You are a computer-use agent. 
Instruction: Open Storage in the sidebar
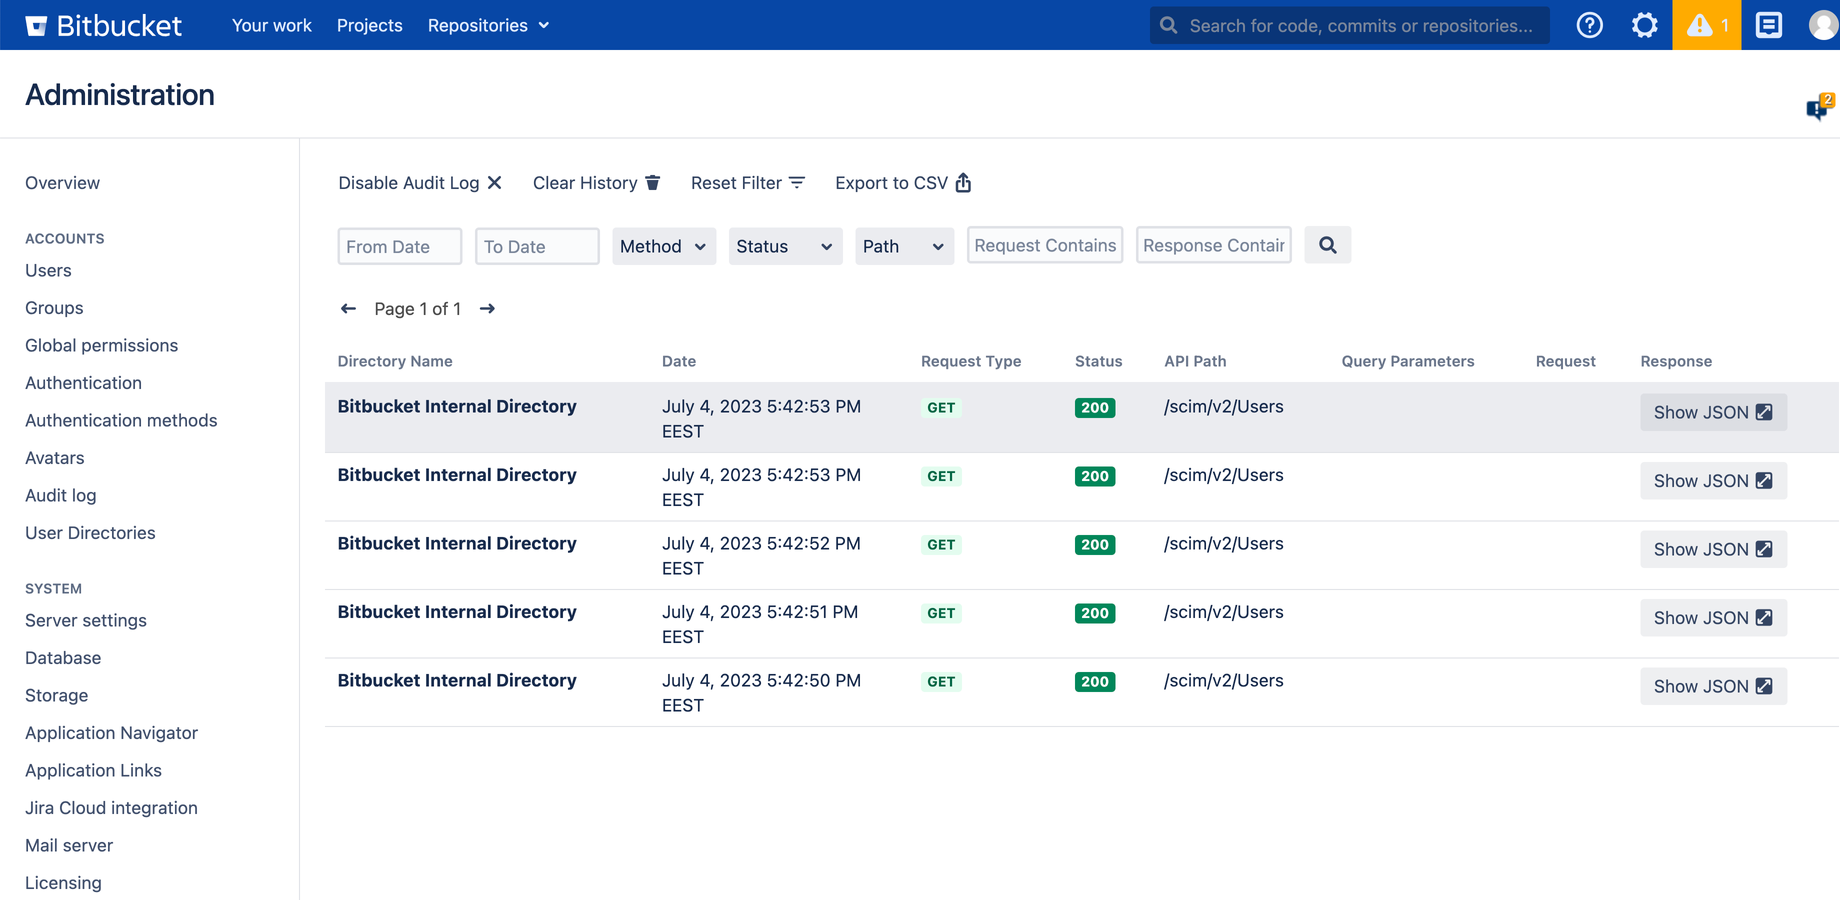pyautogui.click(x=57, y=695)
